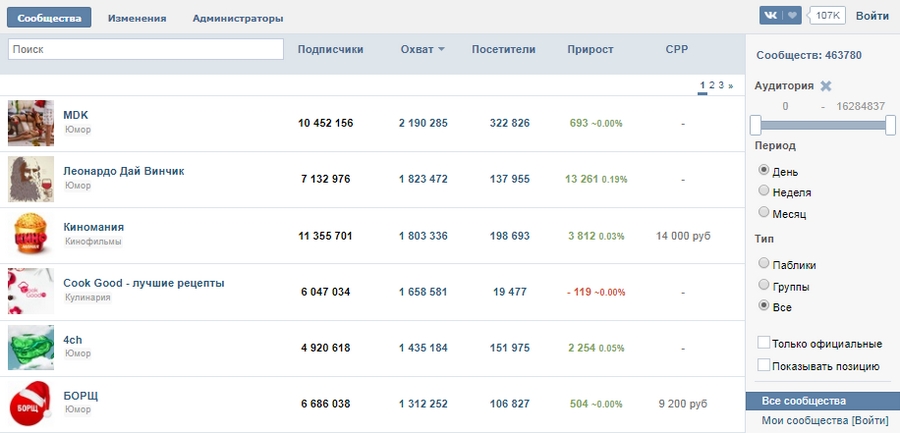Image resolution: width=900 pixels, height=433 pixels.
Task: Click the left audience slider handle
Action: [x=755, y=125]
